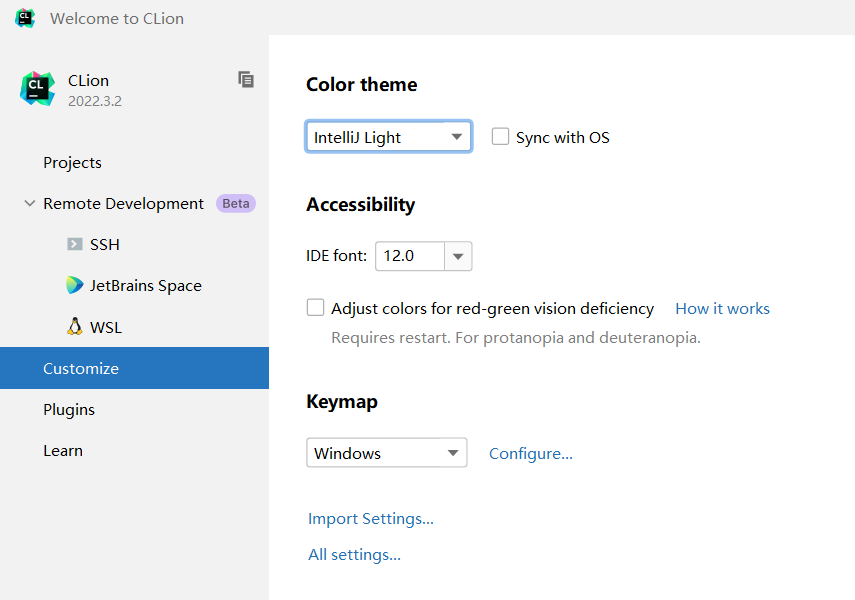The image size is (855, 600).
Task: Click the Beta badge beside Remote Development
Action: point(236,203)
